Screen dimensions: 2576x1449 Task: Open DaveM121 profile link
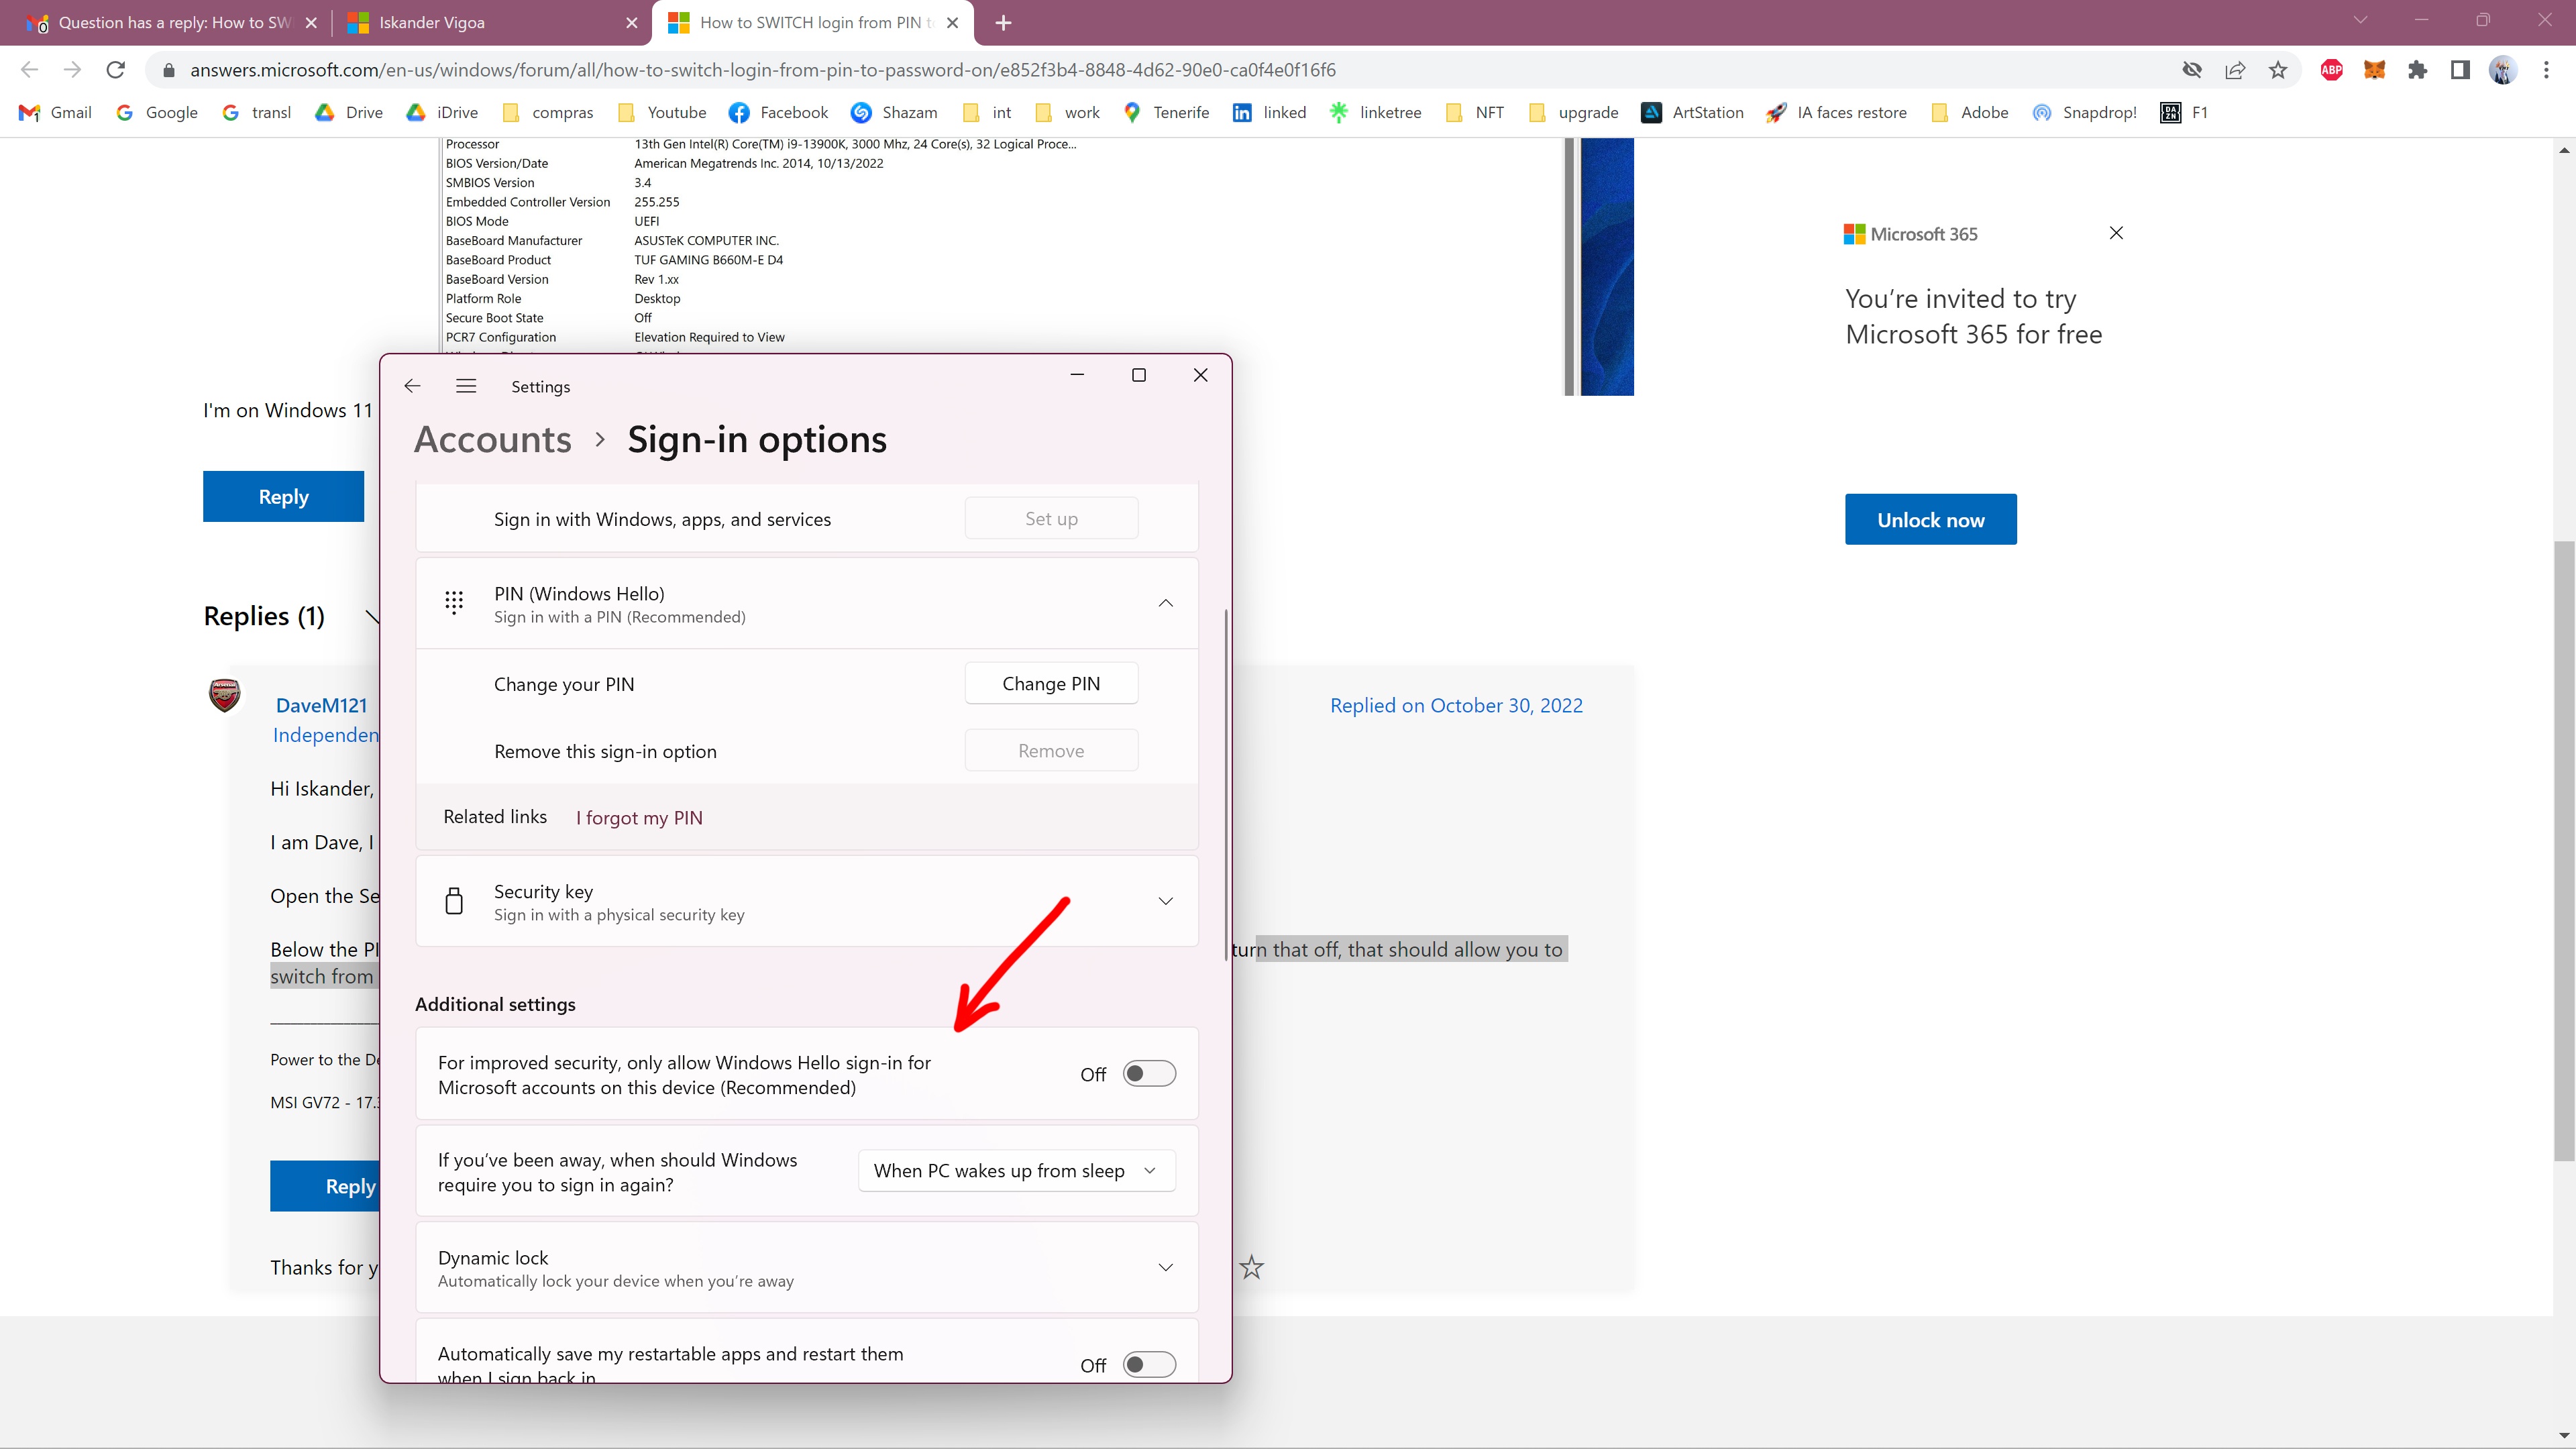(322, 706)
